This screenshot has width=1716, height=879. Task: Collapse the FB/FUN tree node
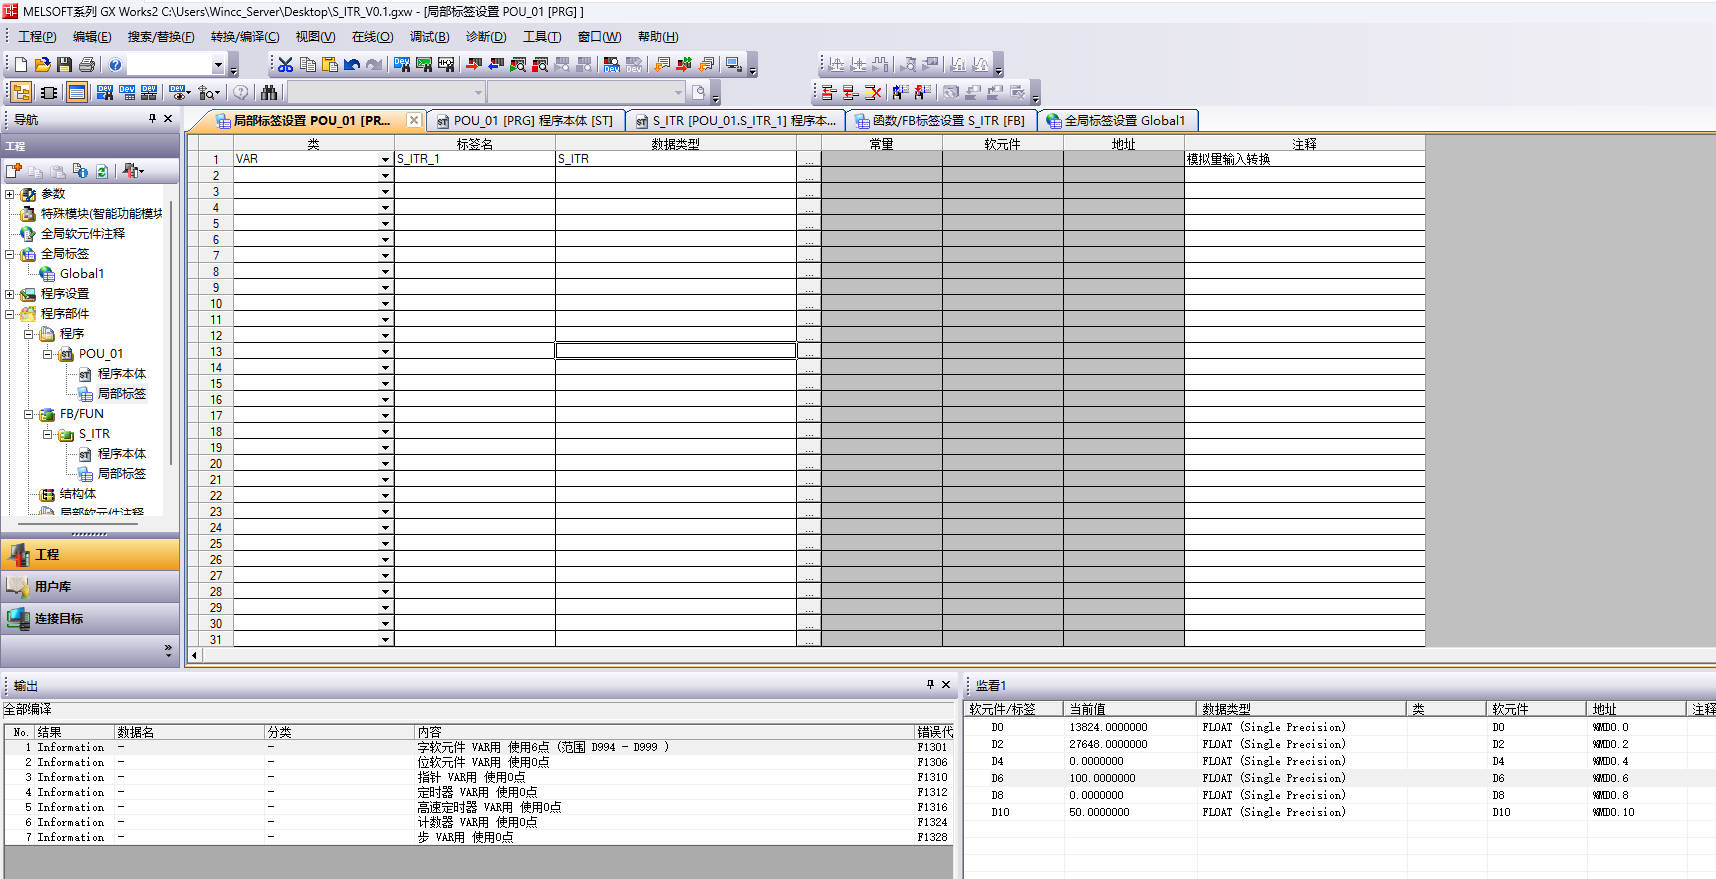click(29, 414)
